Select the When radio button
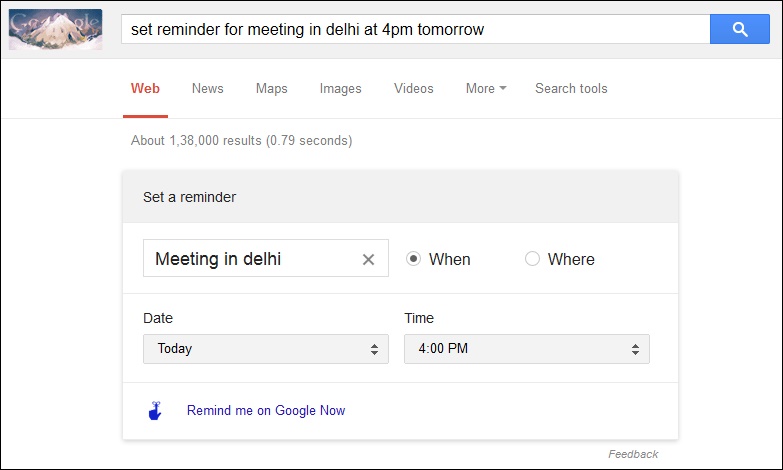Image resolution: width=783 pixels, height=470 pixels. (x=413, y=259)
